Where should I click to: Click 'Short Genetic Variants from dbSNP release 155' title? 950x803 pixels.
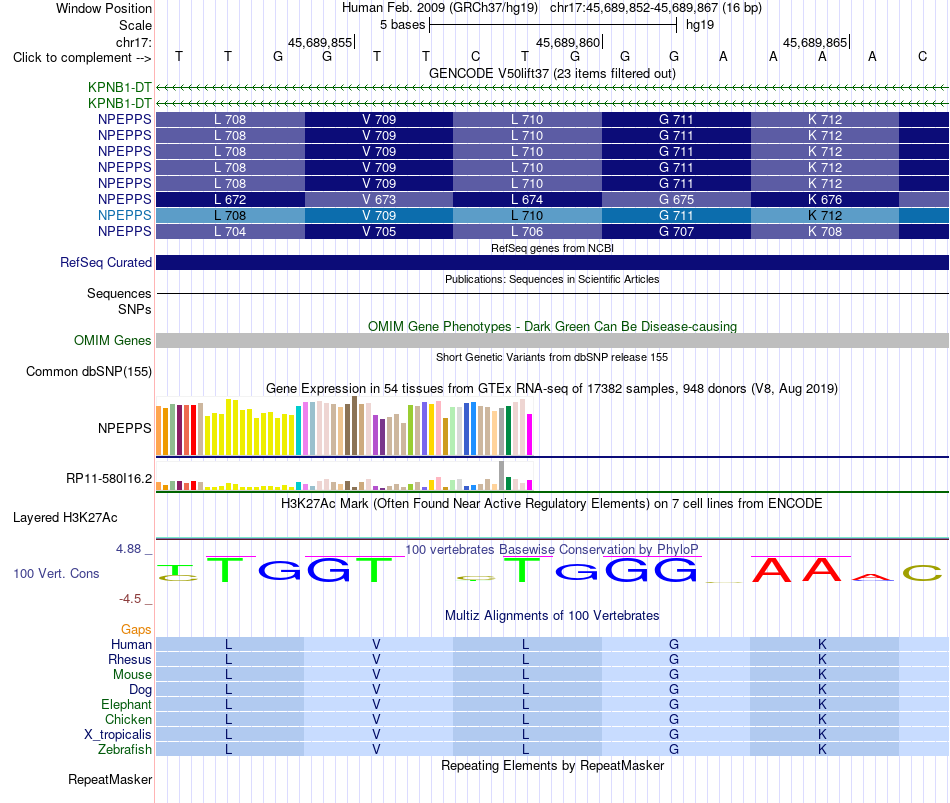point(552,357)
